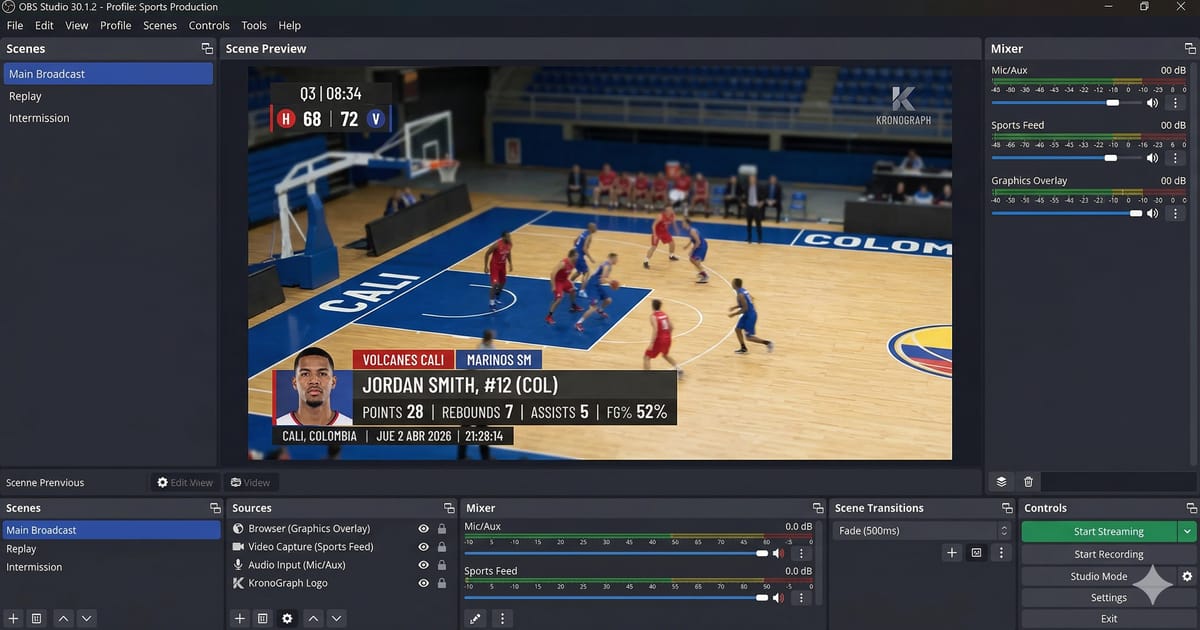Click the trash icon beside the preview

point(1026,481)
